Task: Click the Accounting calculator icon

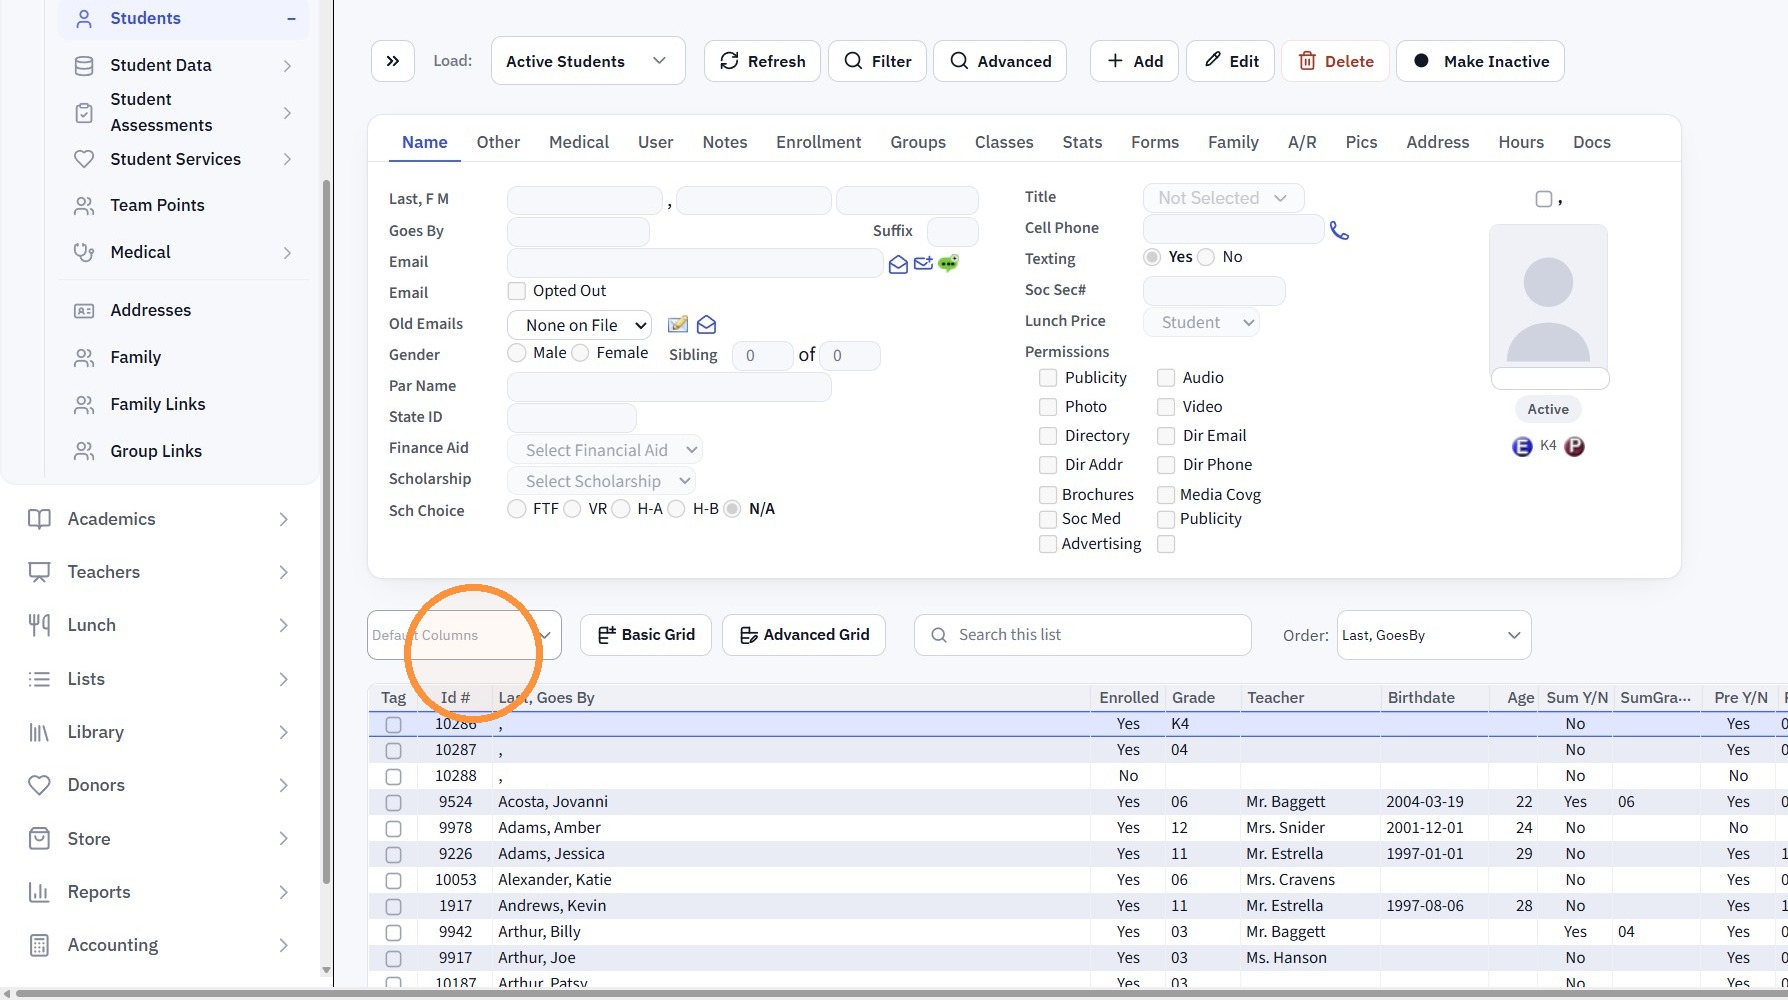Action: 39,946
